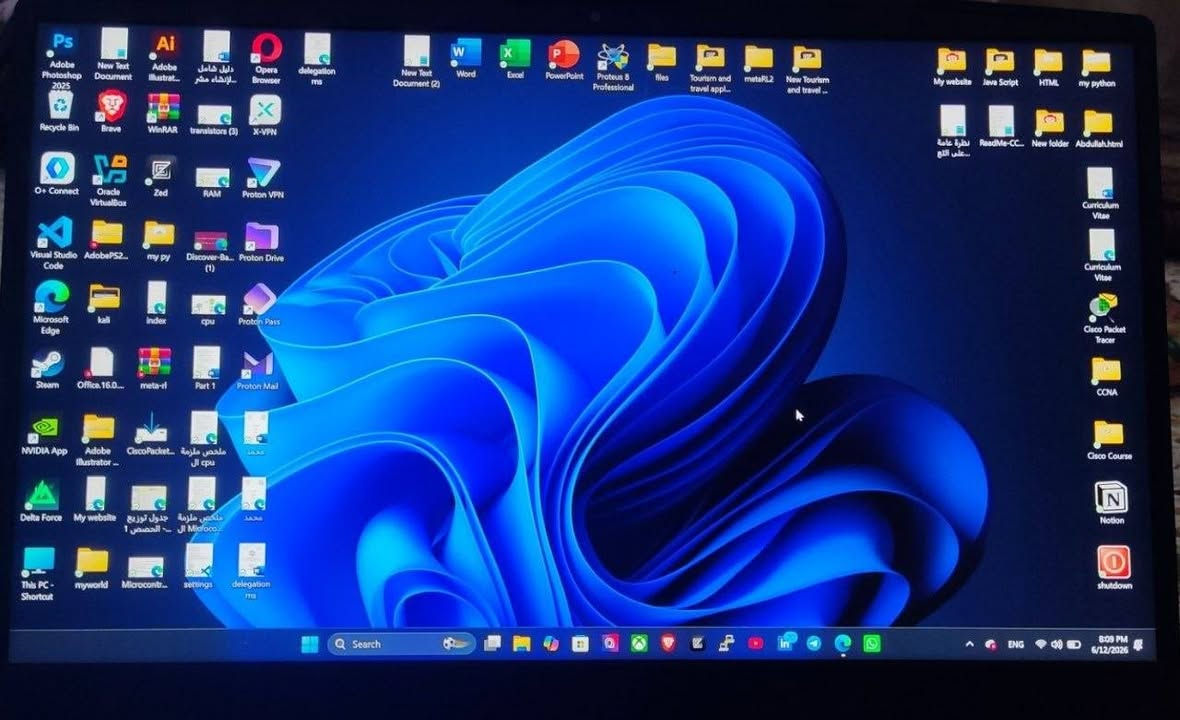Image resolution: width=1180 pixels, height=720 pixels.
Task: Open LinkedIn from the taskbar
Action: (x=786, y=643)
